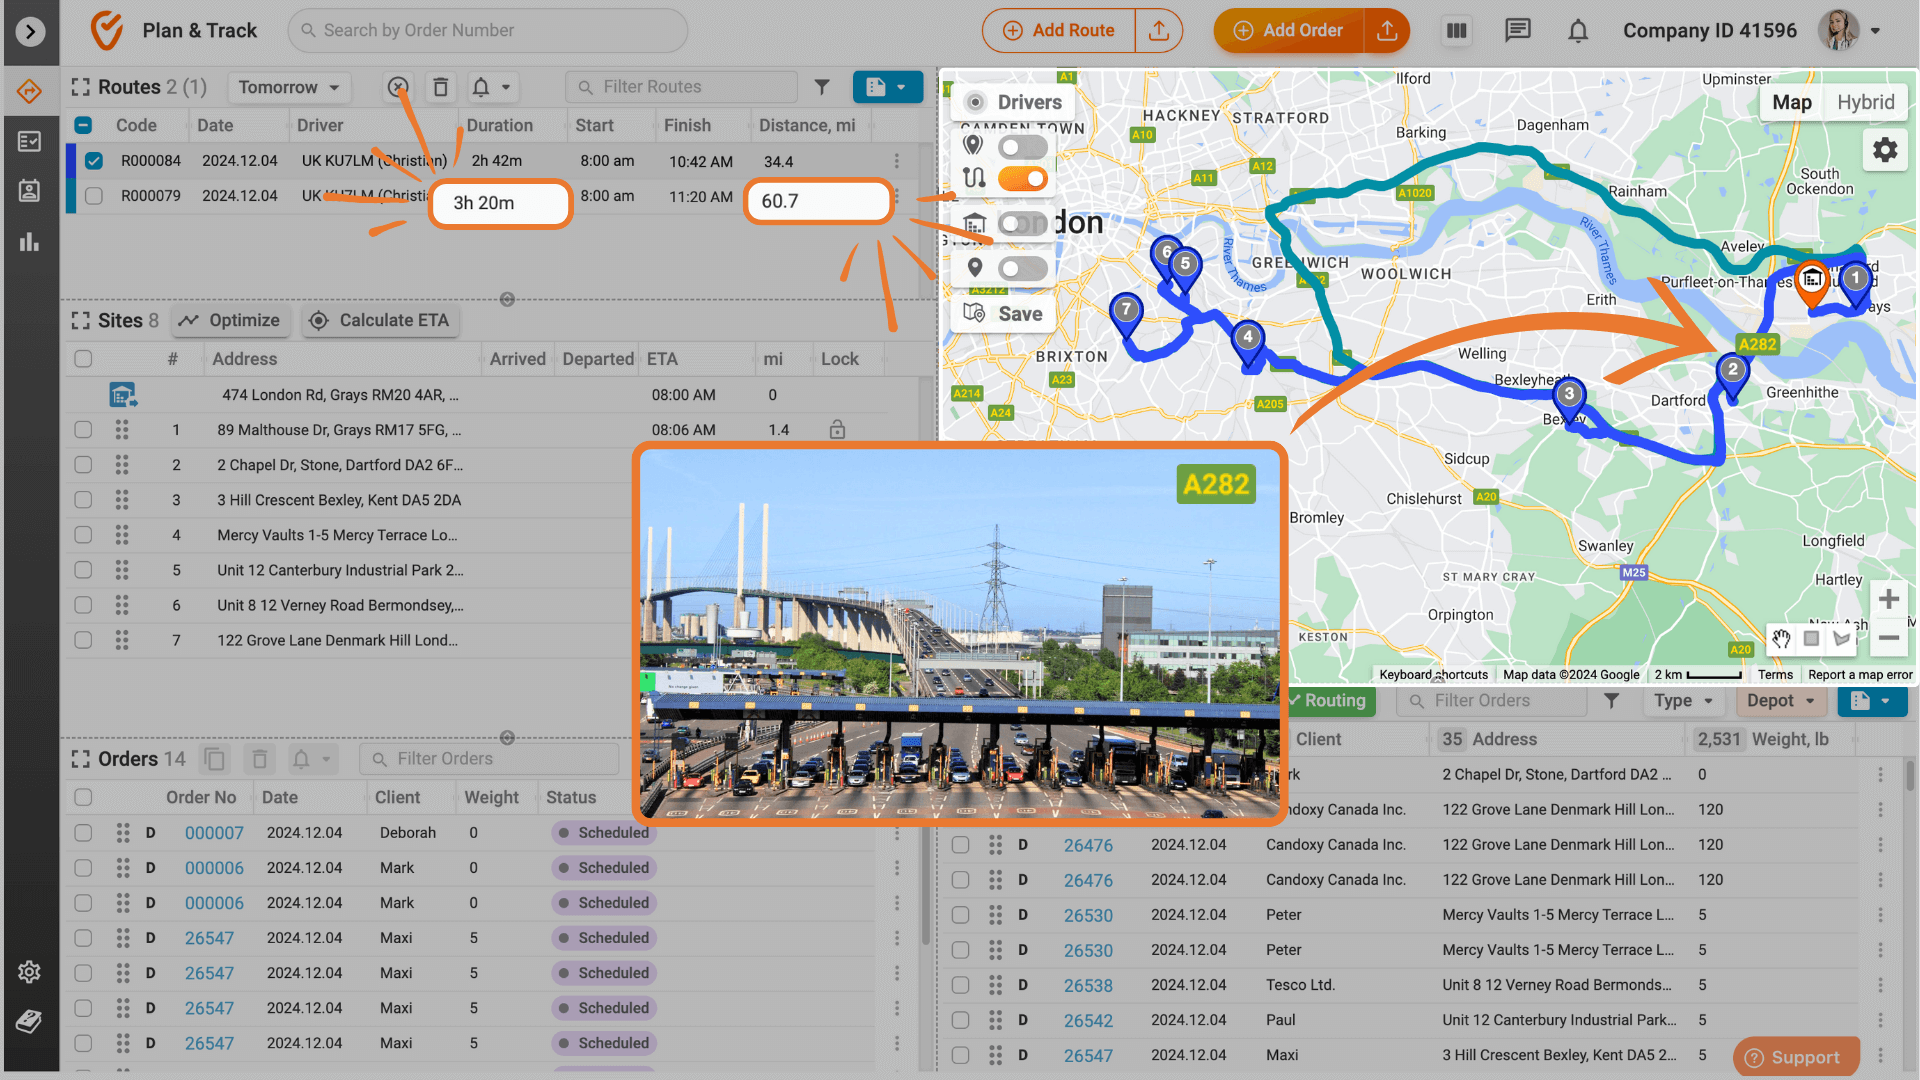Check the order 000007 Deborah checkbox
This screenshot has height=1080, width=1920.
(x=83, y=833)
